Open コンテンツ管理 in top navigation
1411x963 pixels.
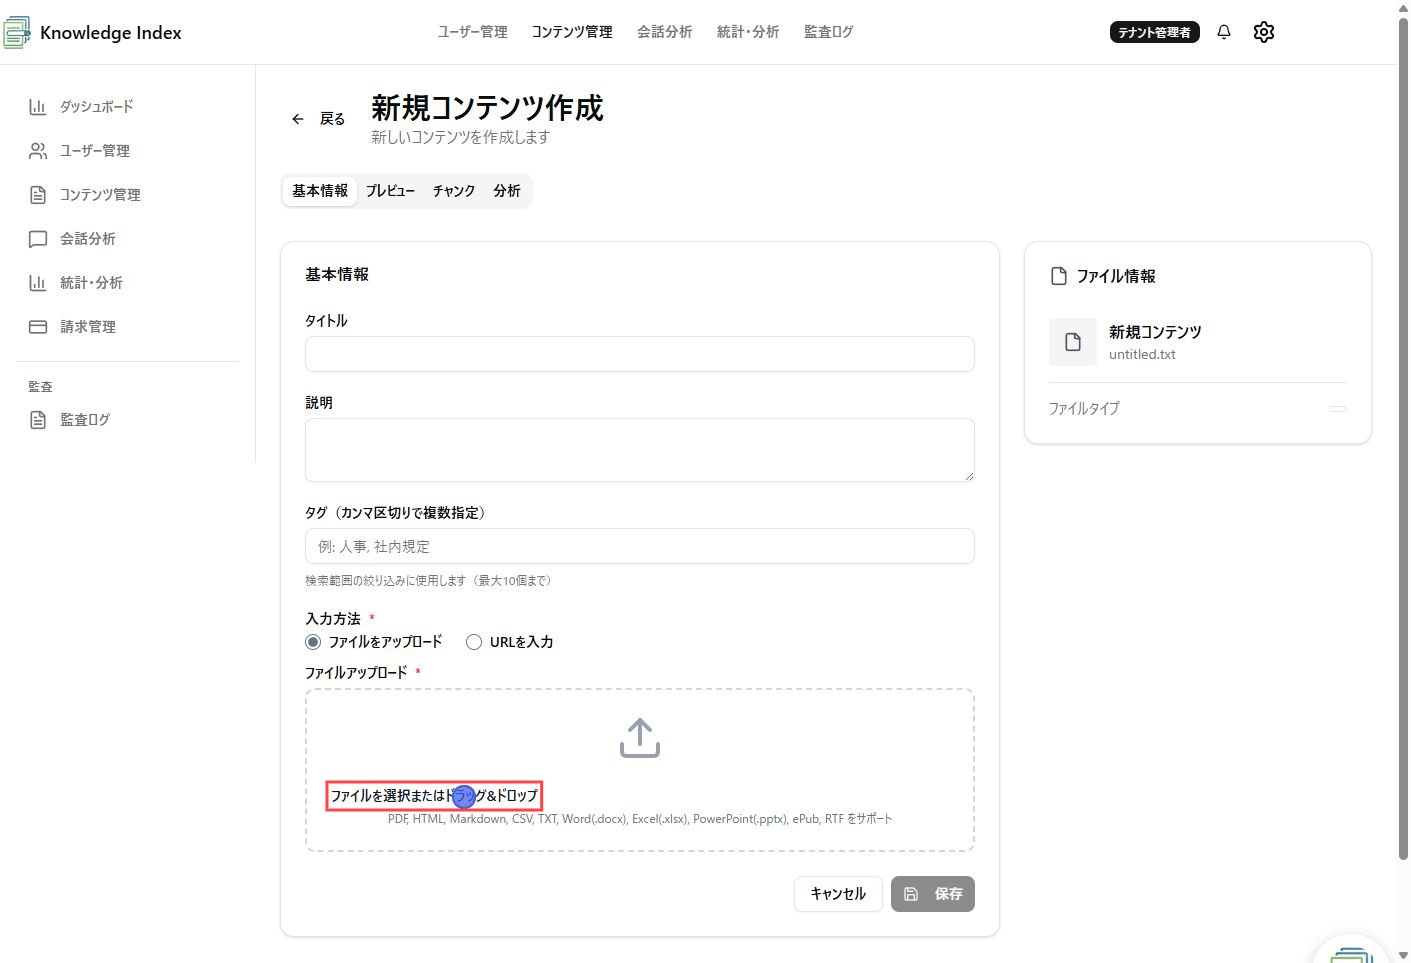[x=572, y=32]
